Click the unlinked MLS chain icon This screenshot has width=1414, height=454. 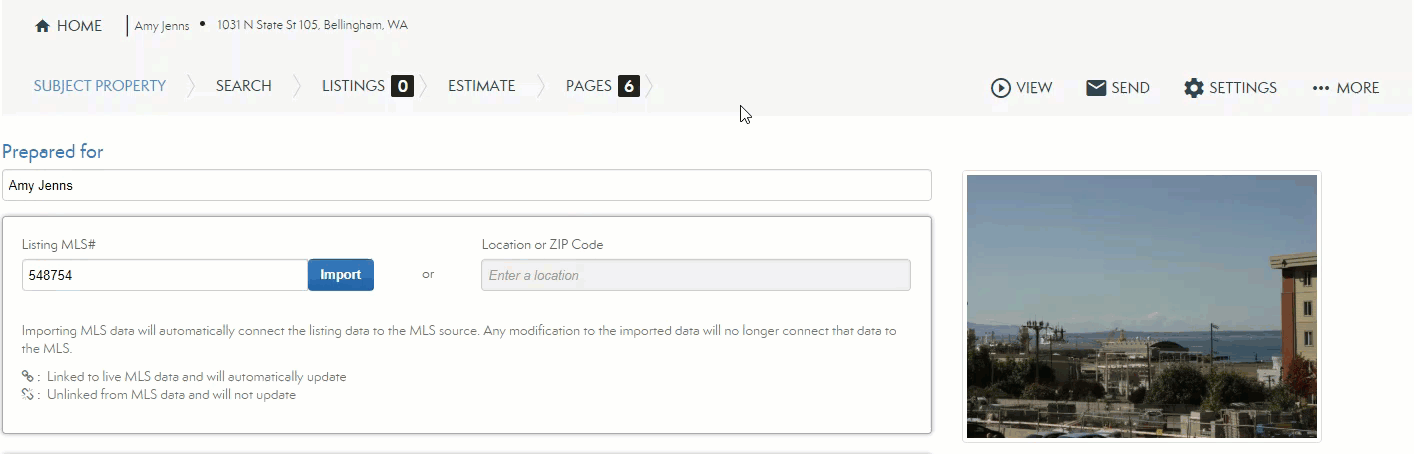28,395
